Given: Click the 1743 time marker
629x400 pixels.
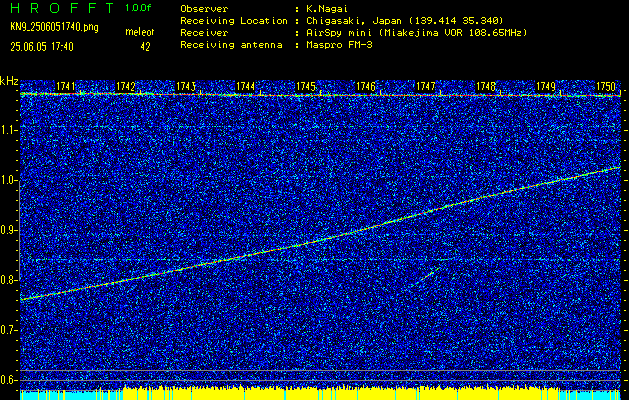Looking at the screenshot, I should 186,86.
